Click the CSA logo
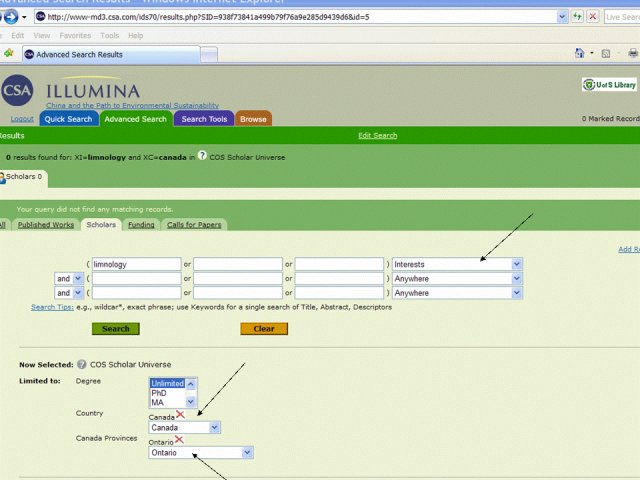640x480 pixels. (17, 90)
